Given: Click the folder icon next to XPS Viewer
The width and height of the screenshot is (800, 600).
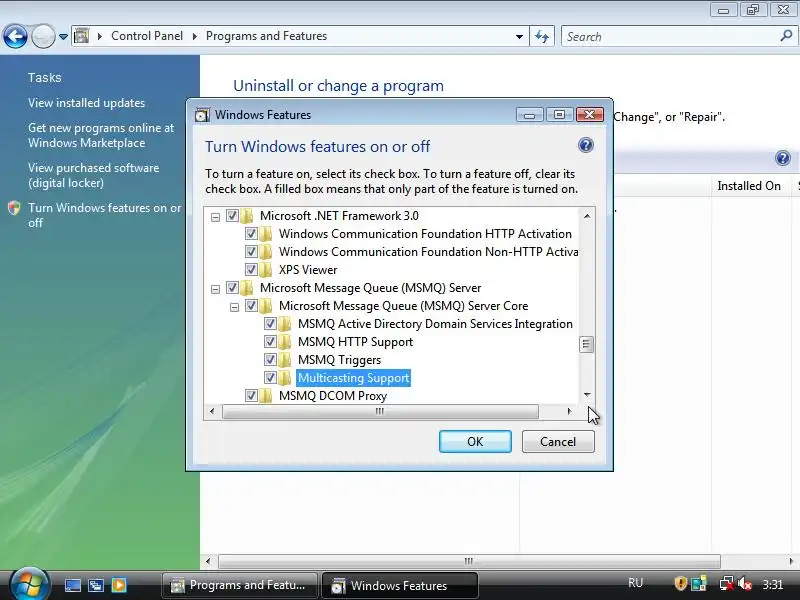Looking at the screenshot, I should [265, 269].
